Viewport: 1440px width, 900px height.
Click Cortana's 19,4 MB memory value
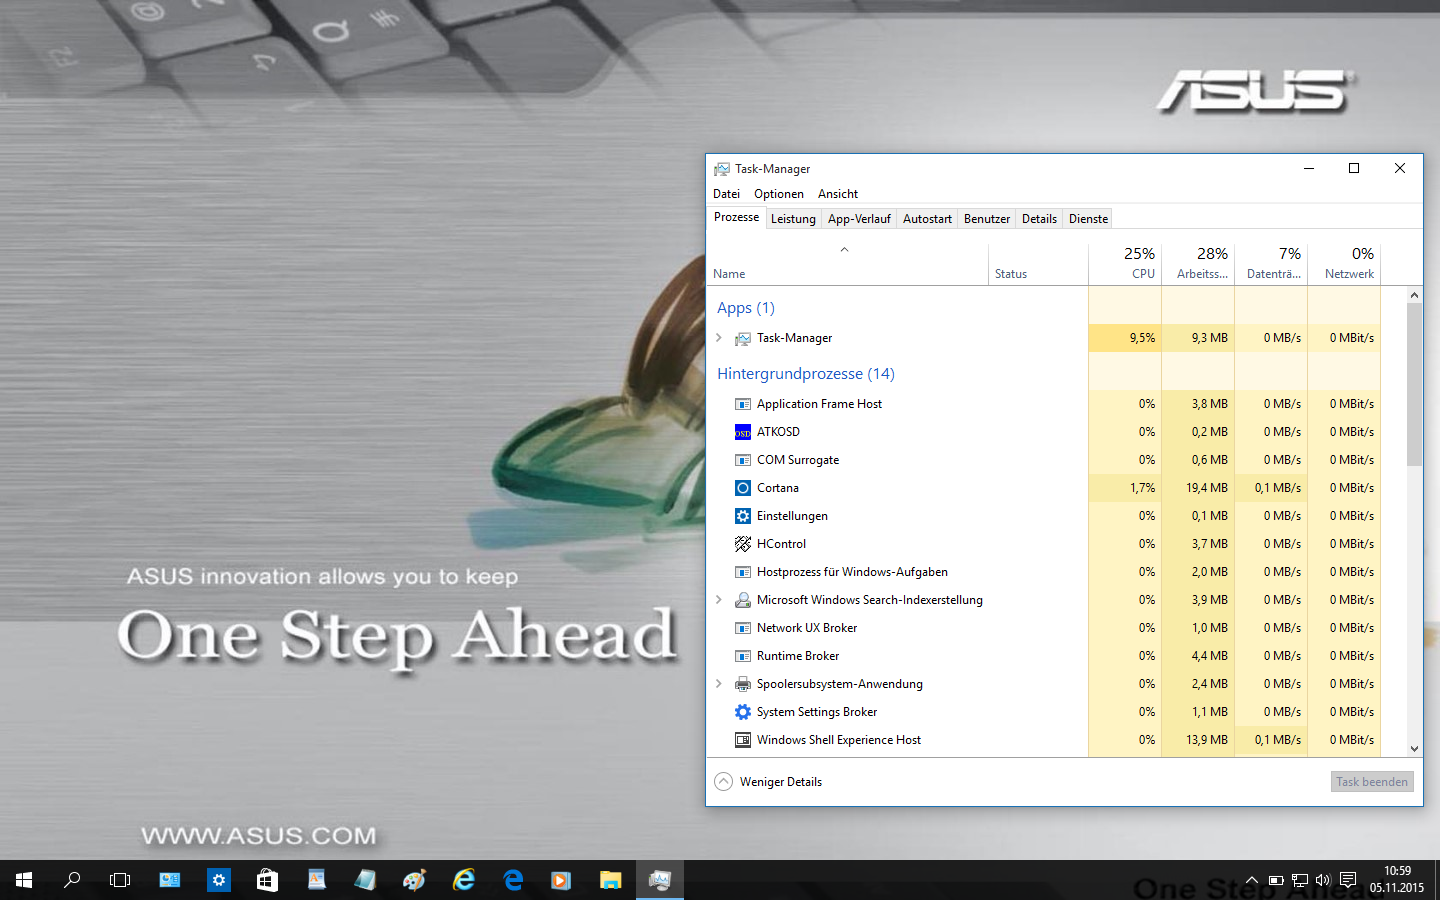(x=1207, y=488)
